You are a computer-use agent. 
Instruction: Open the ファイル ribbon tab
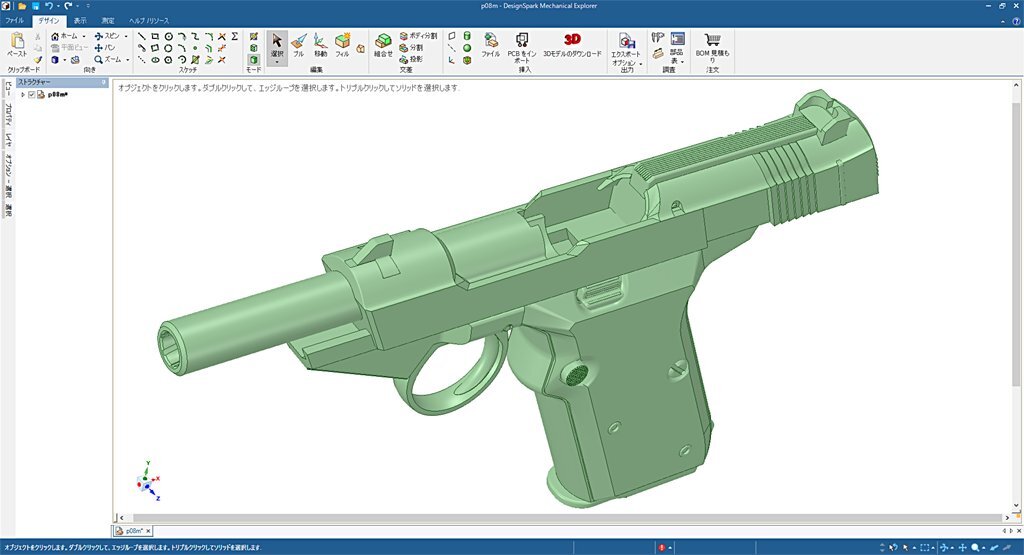click(14, 20)
